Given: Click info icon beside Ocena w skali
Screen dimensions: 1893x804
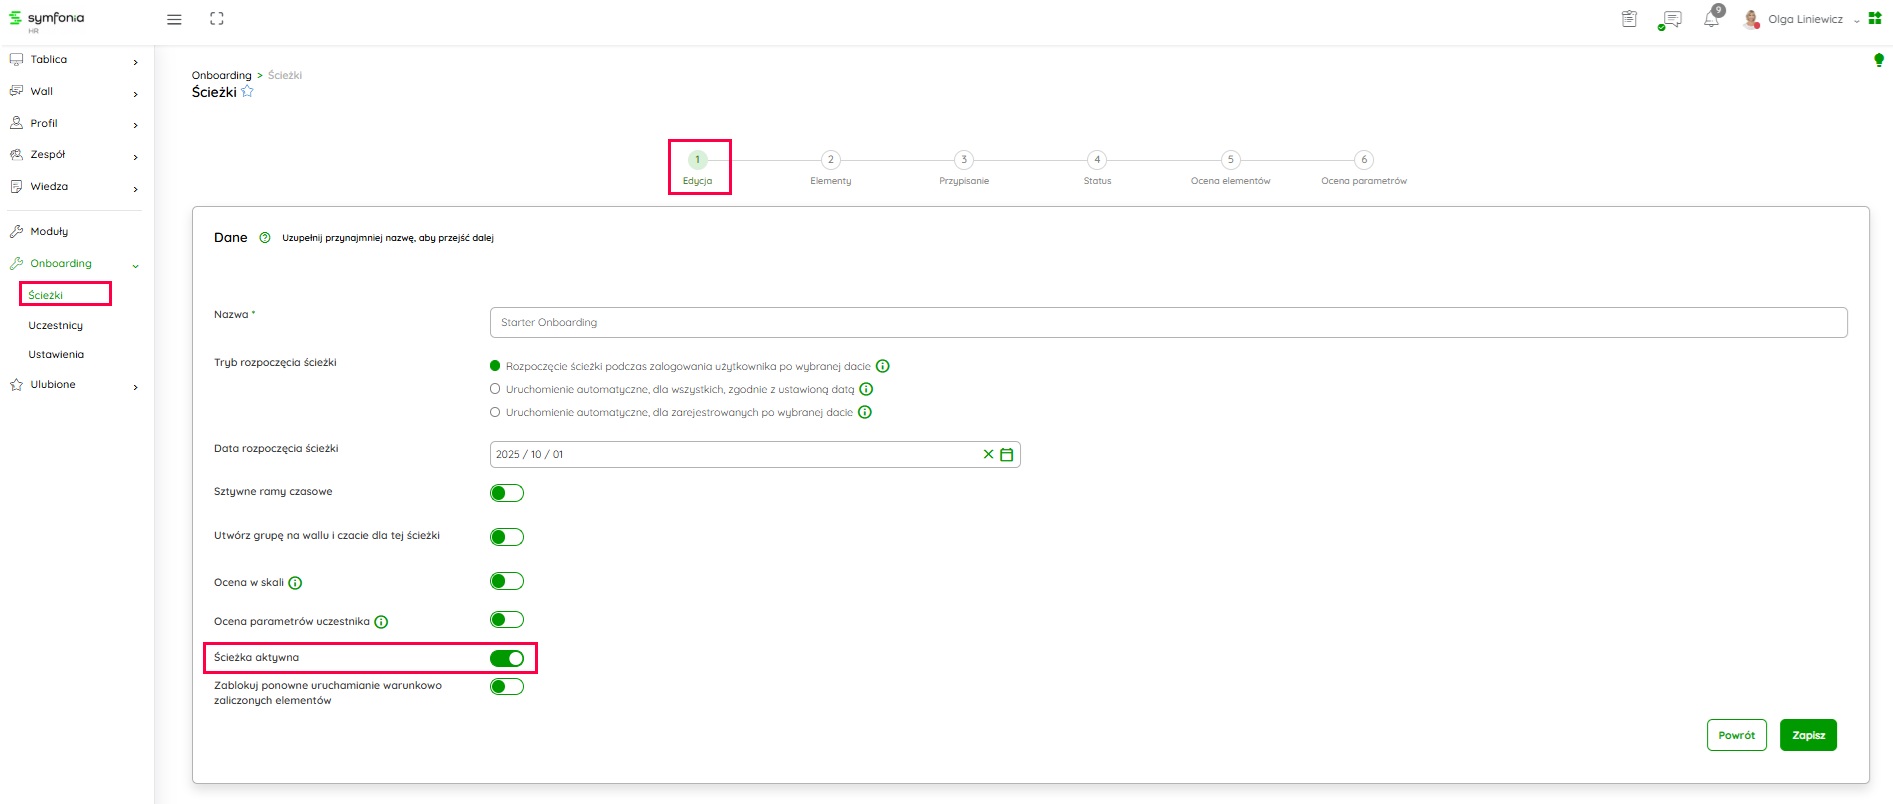Looking at the screenshot, I should point(295,583).
